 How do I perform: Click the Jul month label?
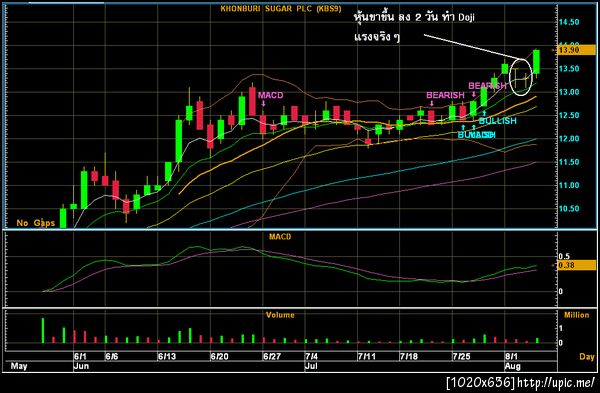tap(311, 366)
